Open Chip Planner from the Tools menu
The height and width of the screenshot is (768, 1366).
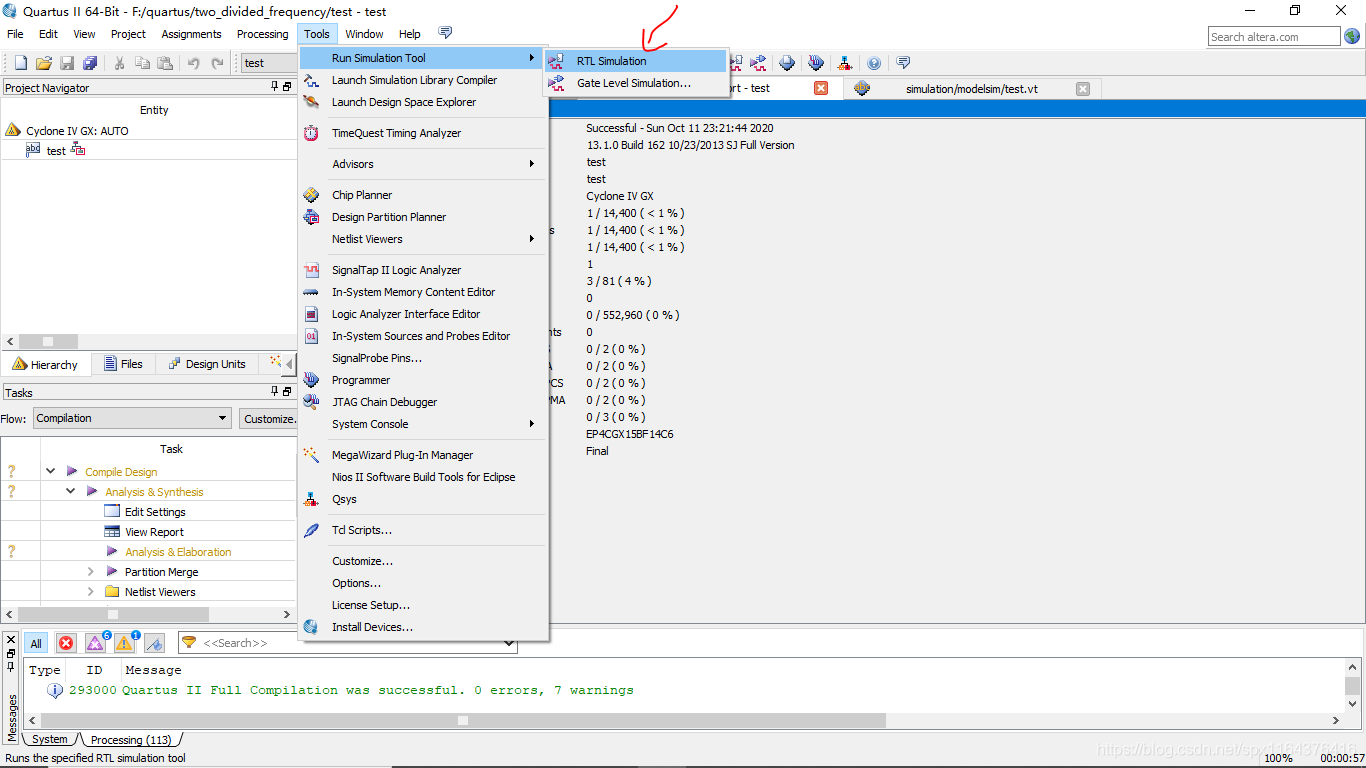click(423, 195)
